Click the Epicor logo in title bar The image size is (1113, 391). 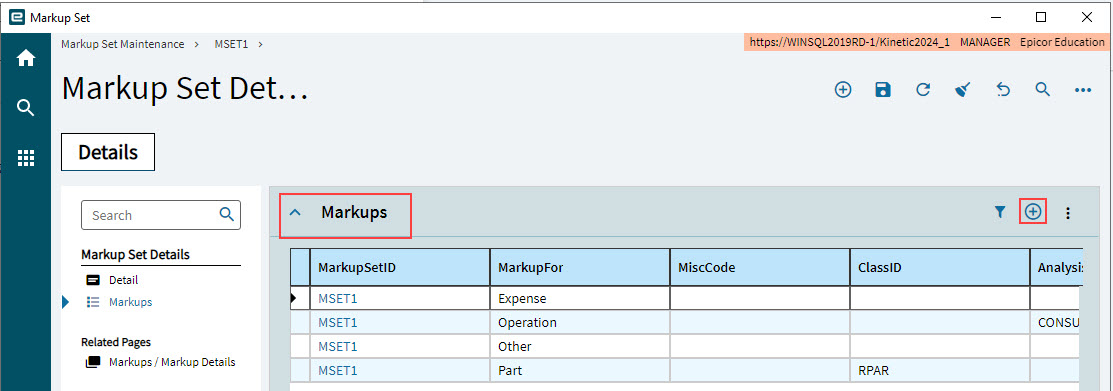coord(16,17)
